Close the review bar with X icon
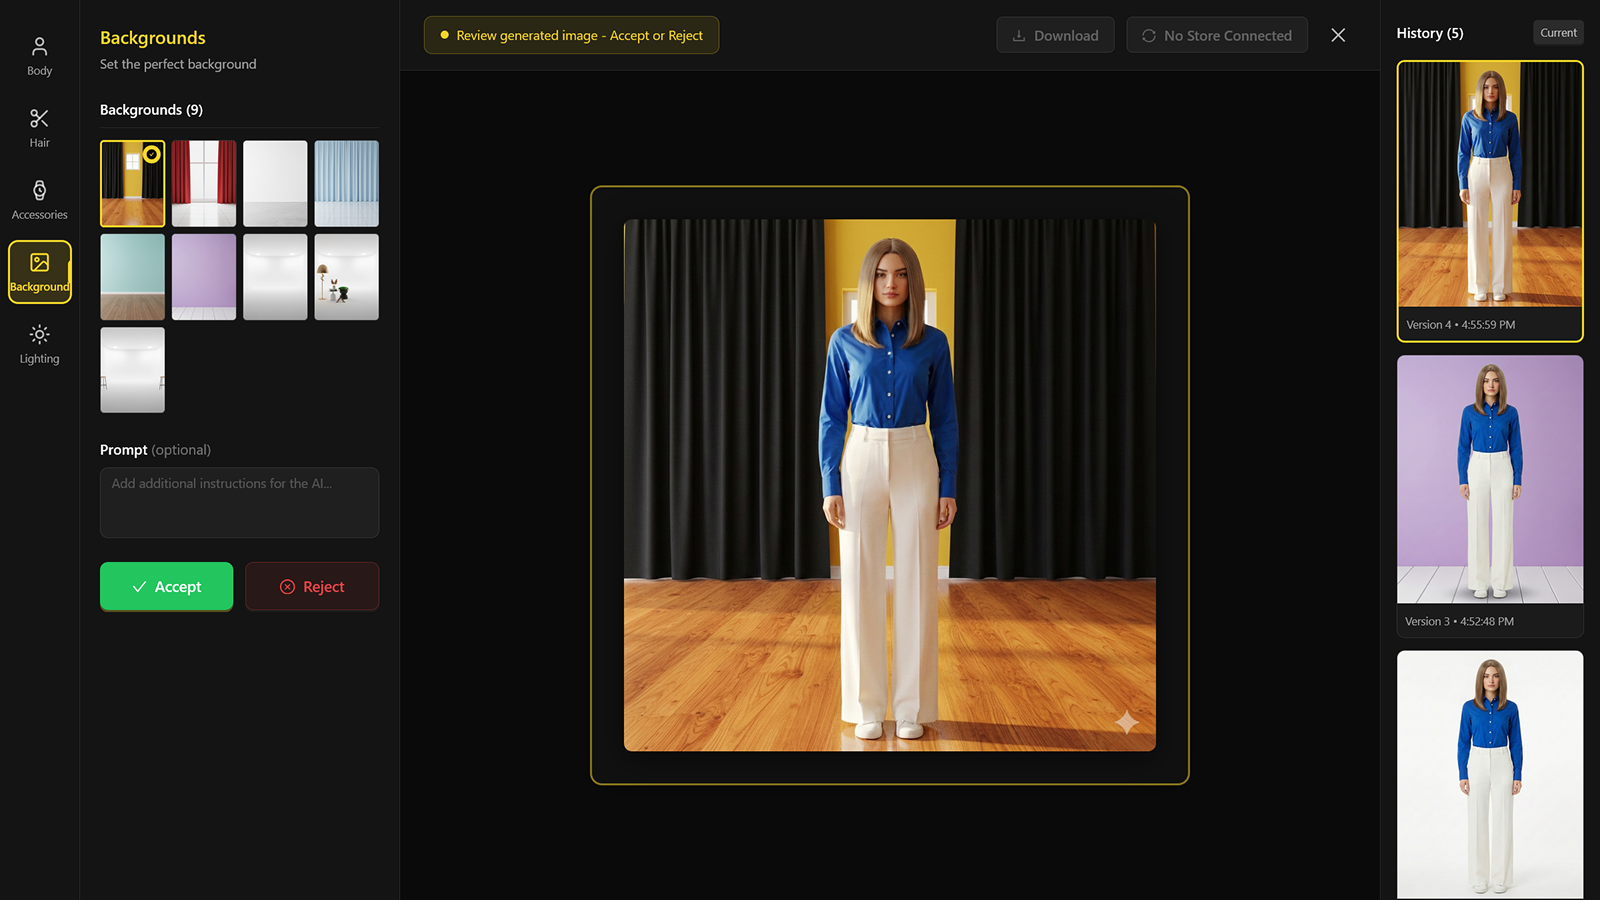The width and height of the screenshot is (1600, 900). click(1338, 35)
